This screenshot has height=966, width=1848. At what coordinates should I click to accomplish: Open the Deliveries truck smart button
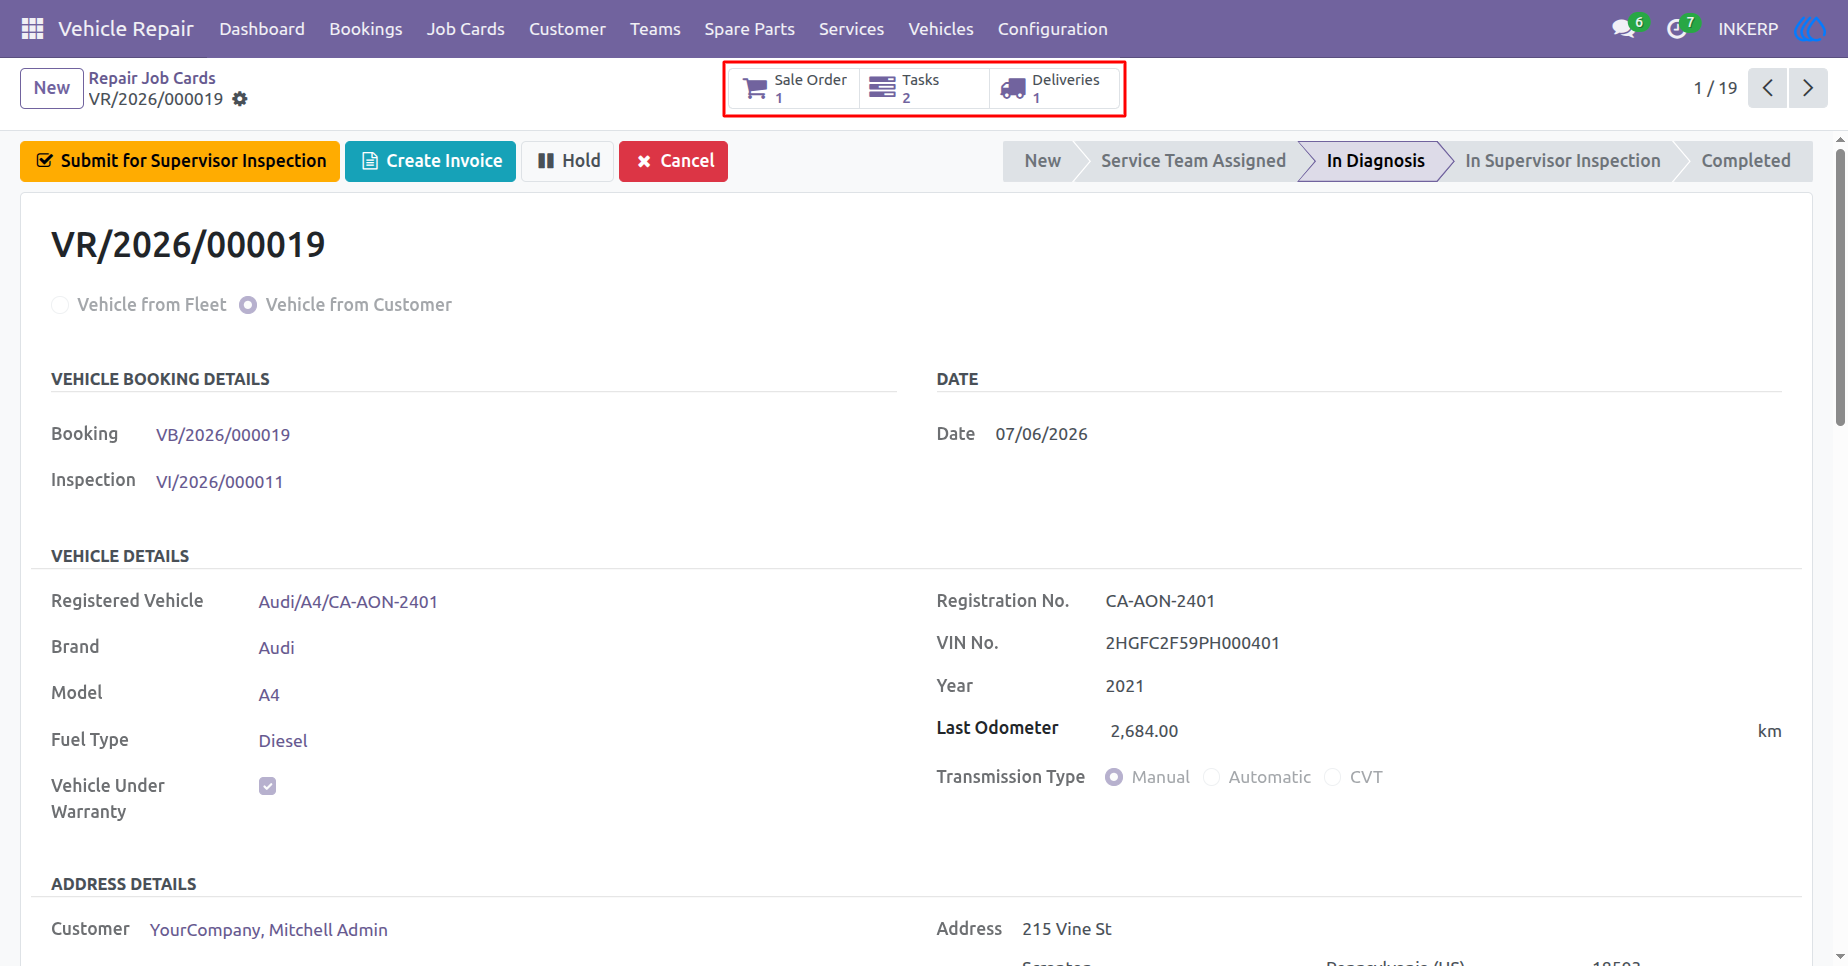pyautogui.click(x=1054, y=88)
